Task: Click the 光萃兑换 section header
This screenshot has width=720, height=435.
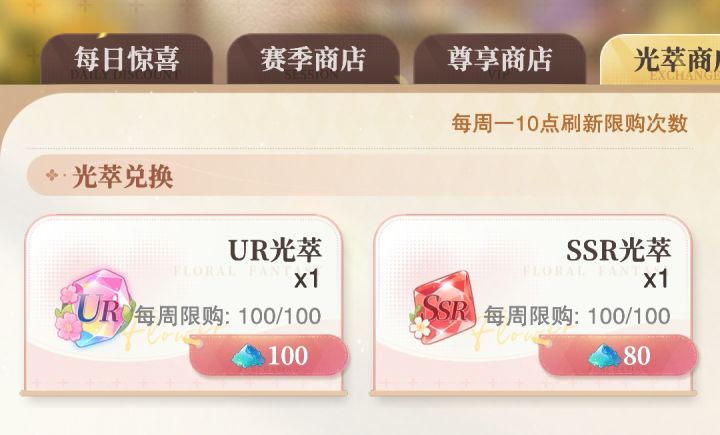Action: [x=123, y=176]
